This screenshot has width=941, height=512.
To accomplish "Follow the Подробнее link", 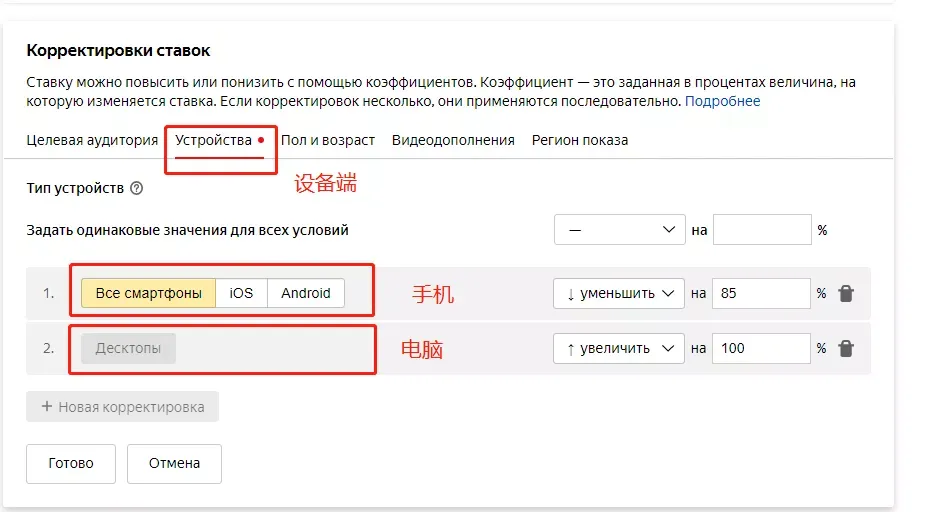I will (x=723, y=101).
